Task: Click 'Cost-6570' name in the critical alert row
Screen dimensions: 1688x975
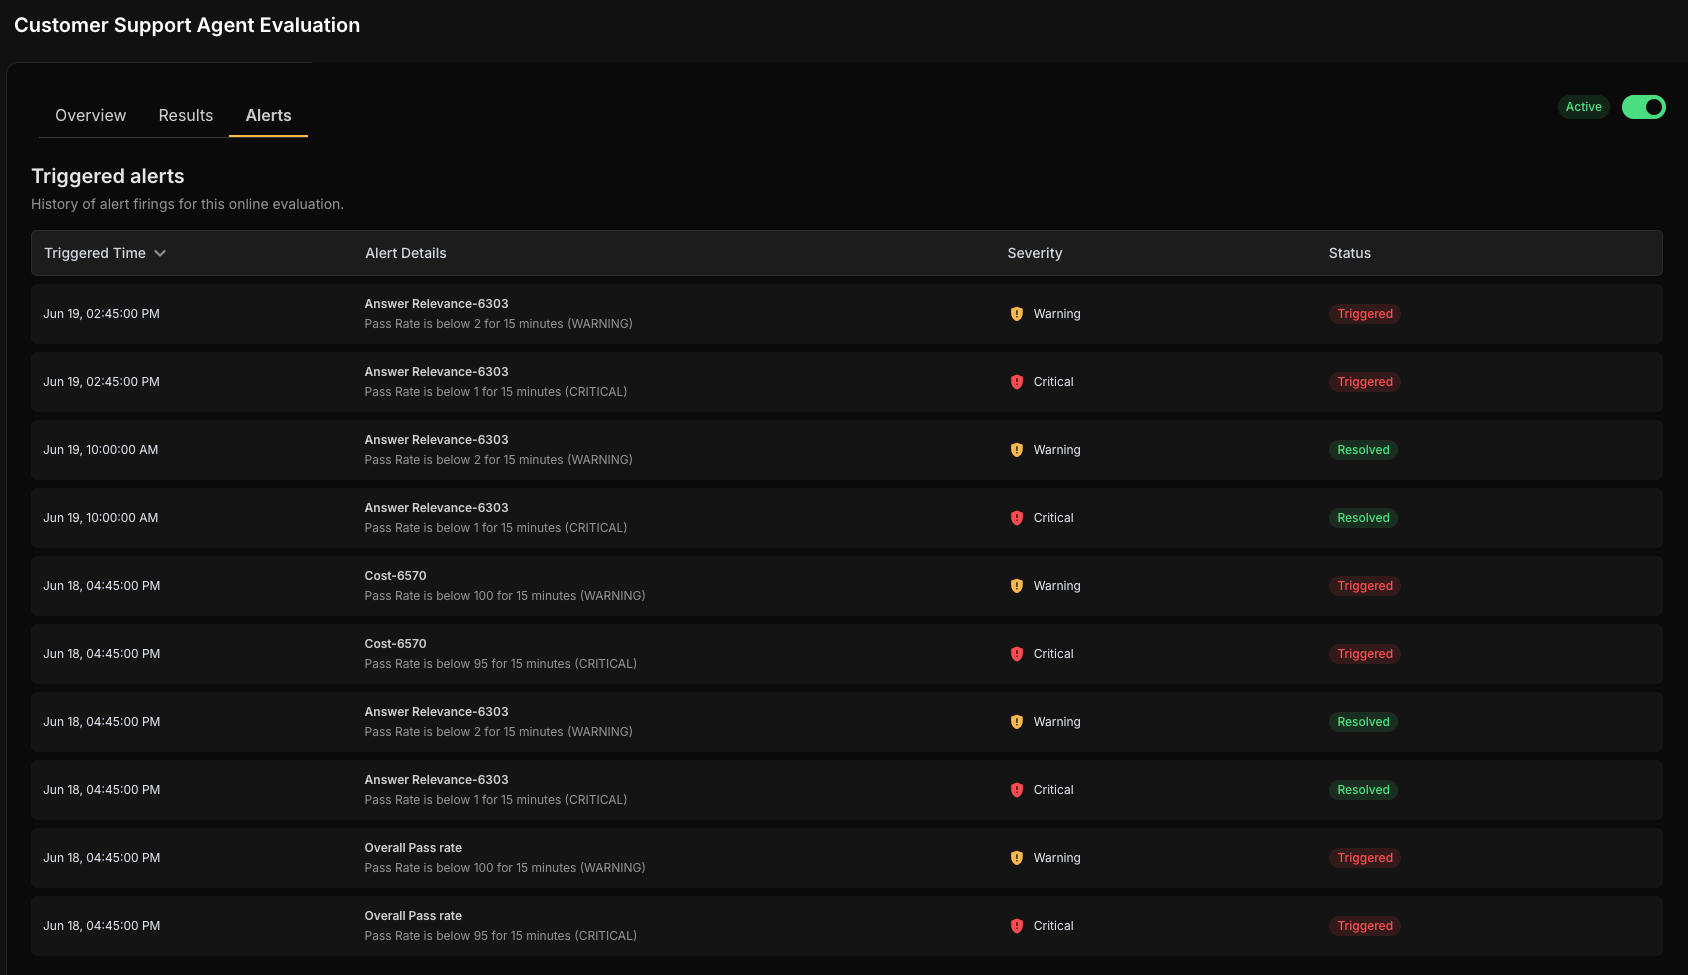Action: point(396,644)
